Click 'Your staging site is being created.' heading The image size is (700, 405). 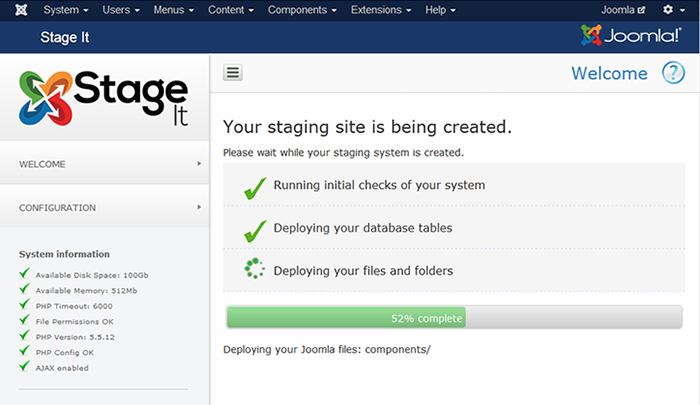pyautogui.click(x=367, y=127)
